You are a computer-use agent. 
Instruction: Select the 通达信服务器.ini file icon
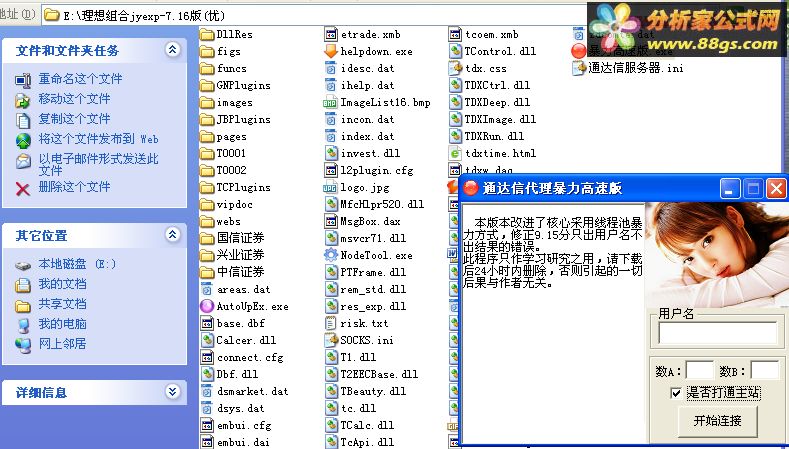tap(579, 68)
